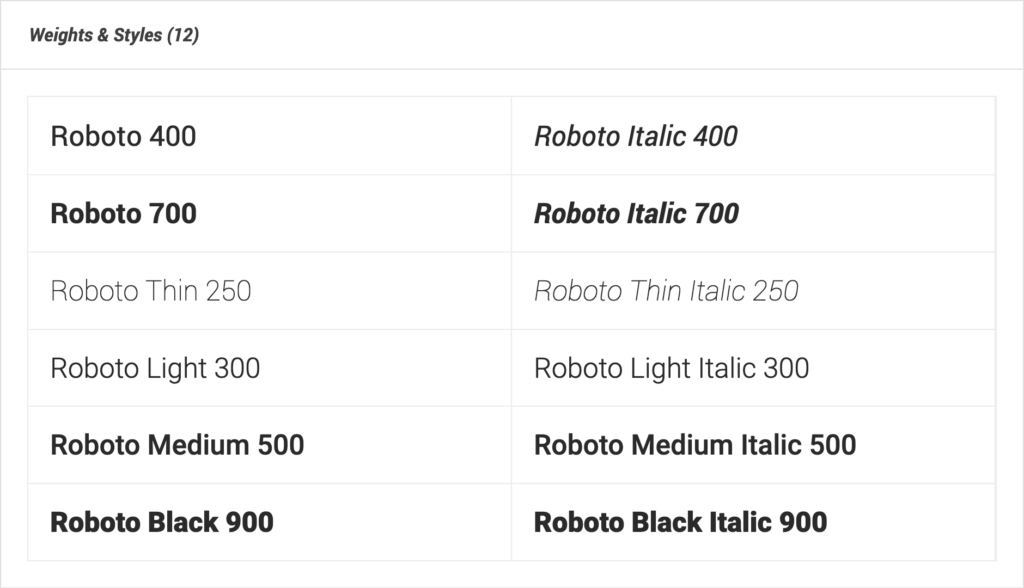The width and height of the screenshot is (1024, 588).
Task: Click the word "Italic" in Roboto Italic 700
Action: [x=657, y=213]
